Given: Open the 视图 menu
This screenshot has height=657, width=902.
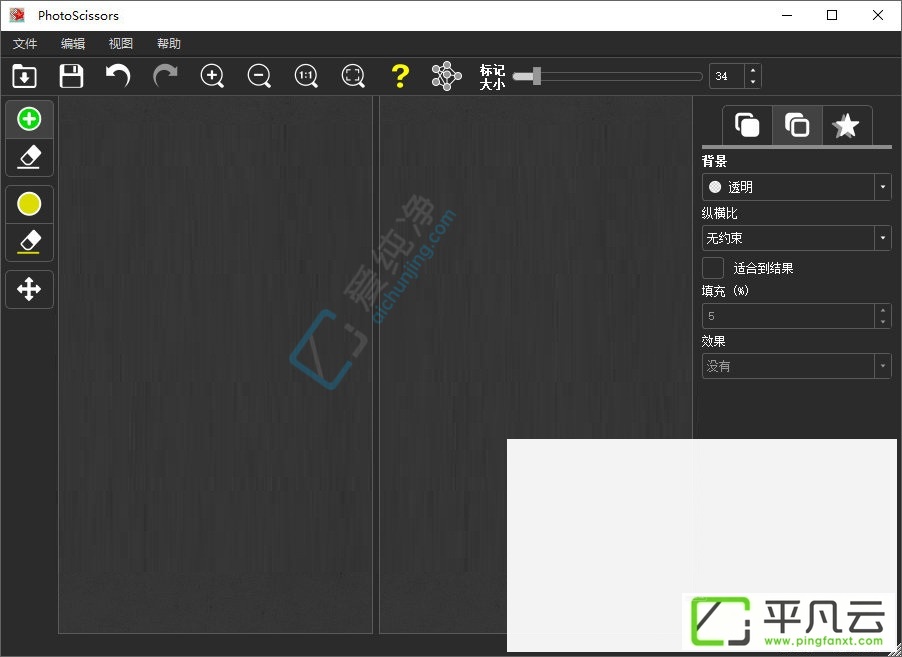Looking at the screenshot, I should (121, 44).
